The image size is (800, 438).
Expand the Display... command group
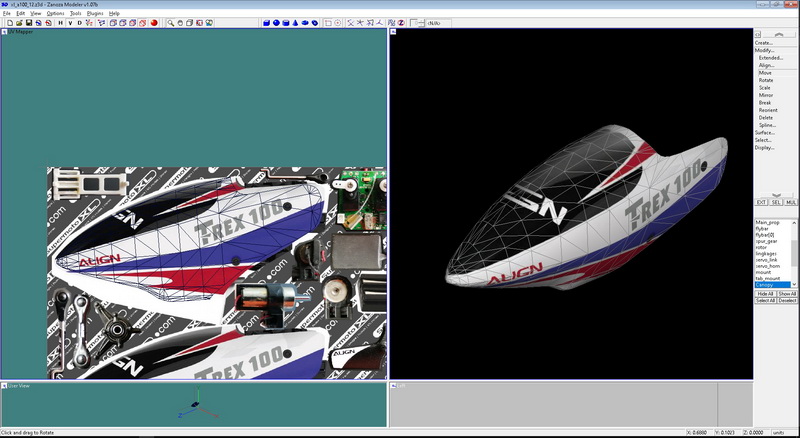(764, 147)
